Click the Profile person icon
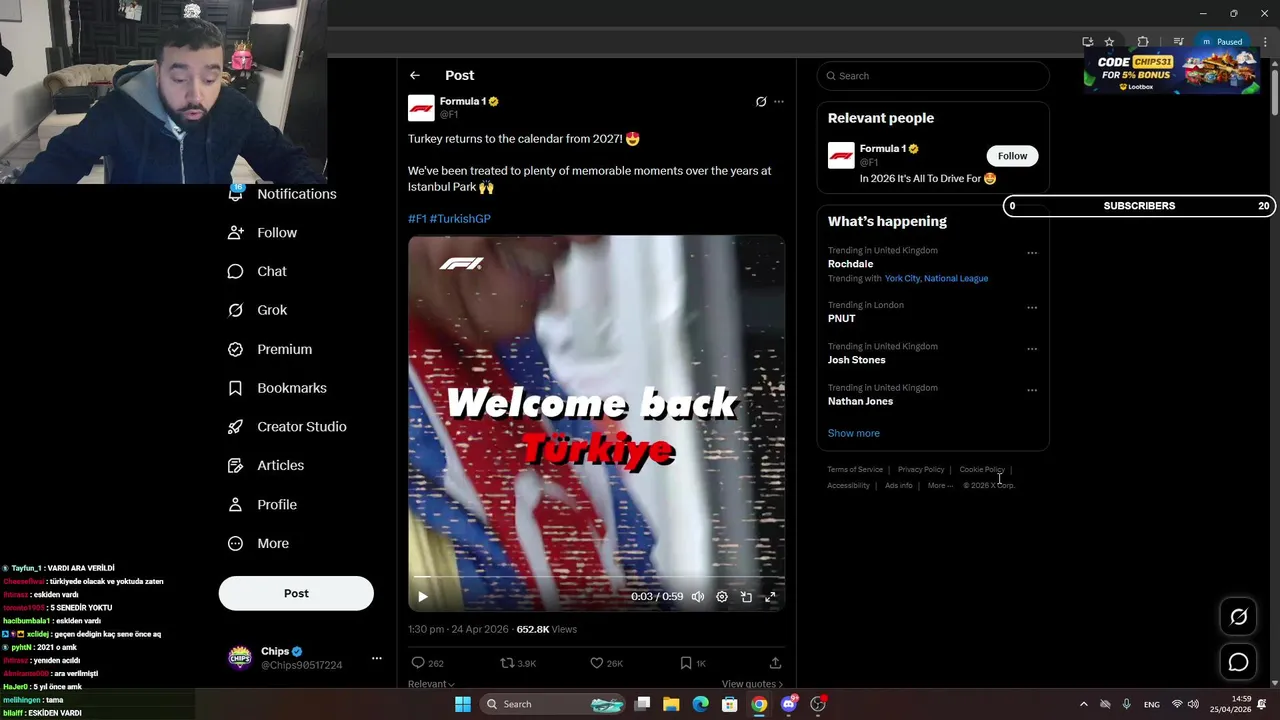The image size is (1280, 720). point(236,505)
